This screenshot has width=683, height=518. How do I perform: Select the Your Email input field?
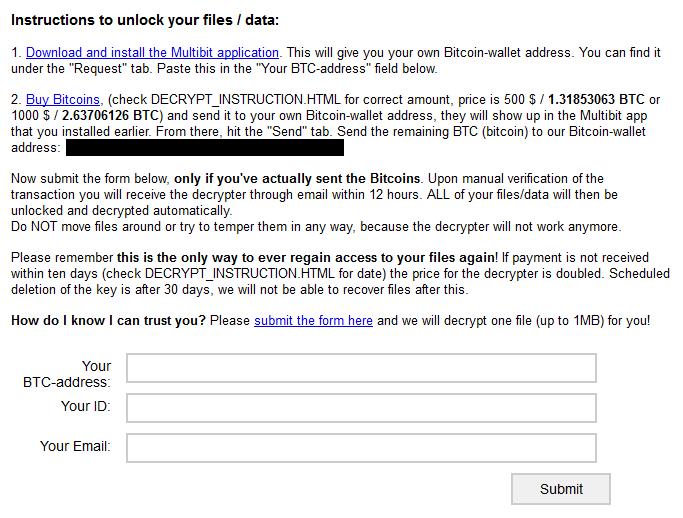(361, 447)
